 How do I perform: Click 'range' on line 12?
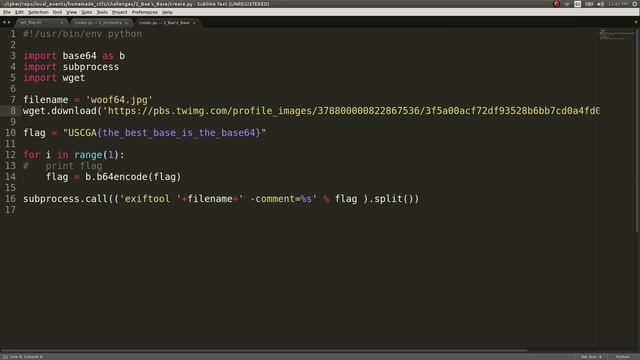(x=88, y=155)
